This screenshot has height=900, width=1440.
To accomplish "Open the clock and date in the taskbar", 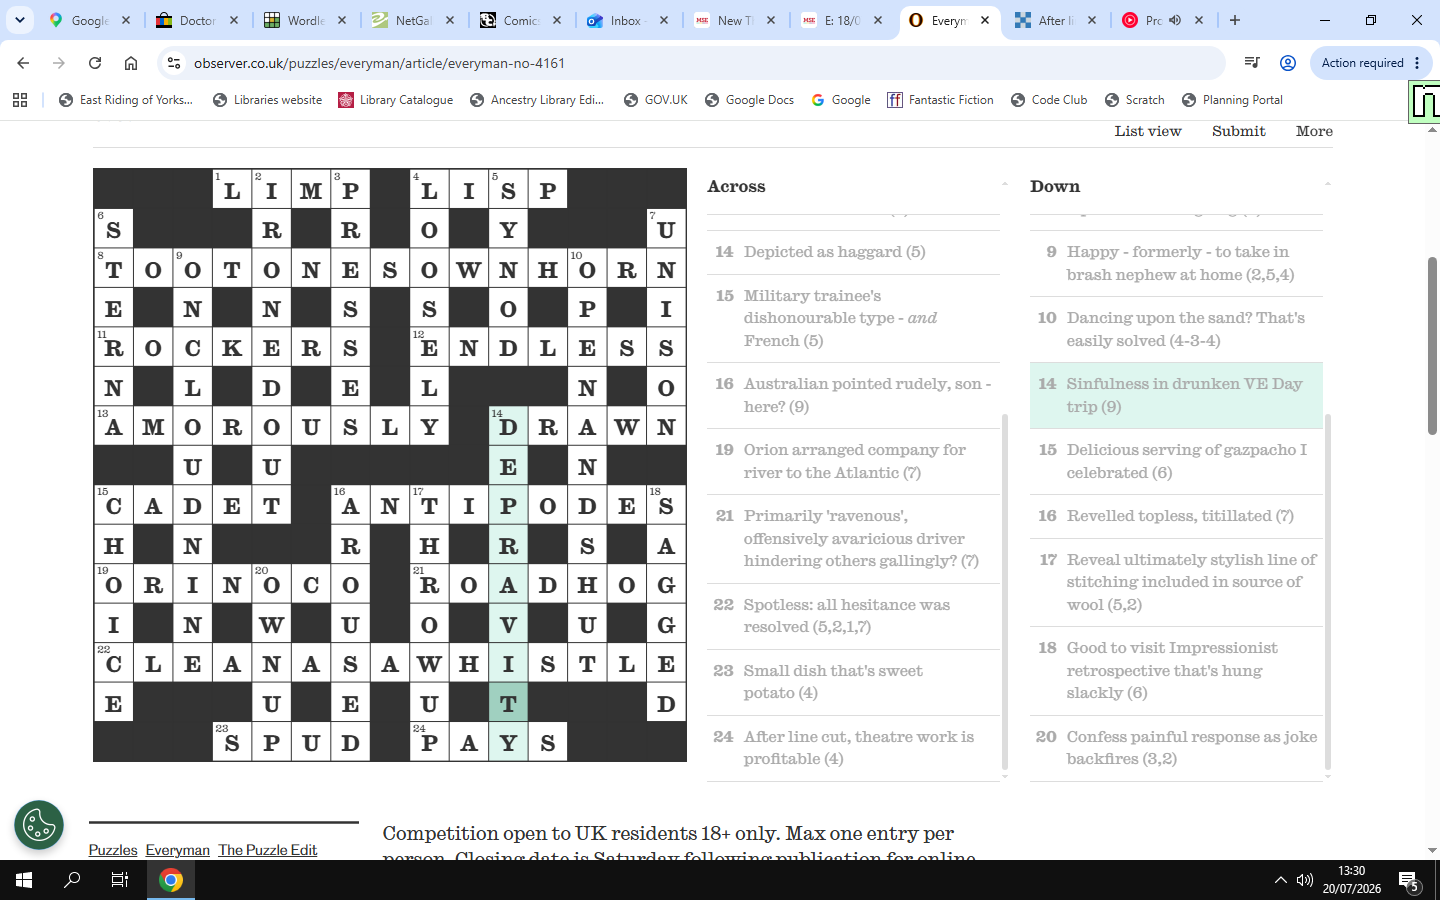I will point(1352,880).
